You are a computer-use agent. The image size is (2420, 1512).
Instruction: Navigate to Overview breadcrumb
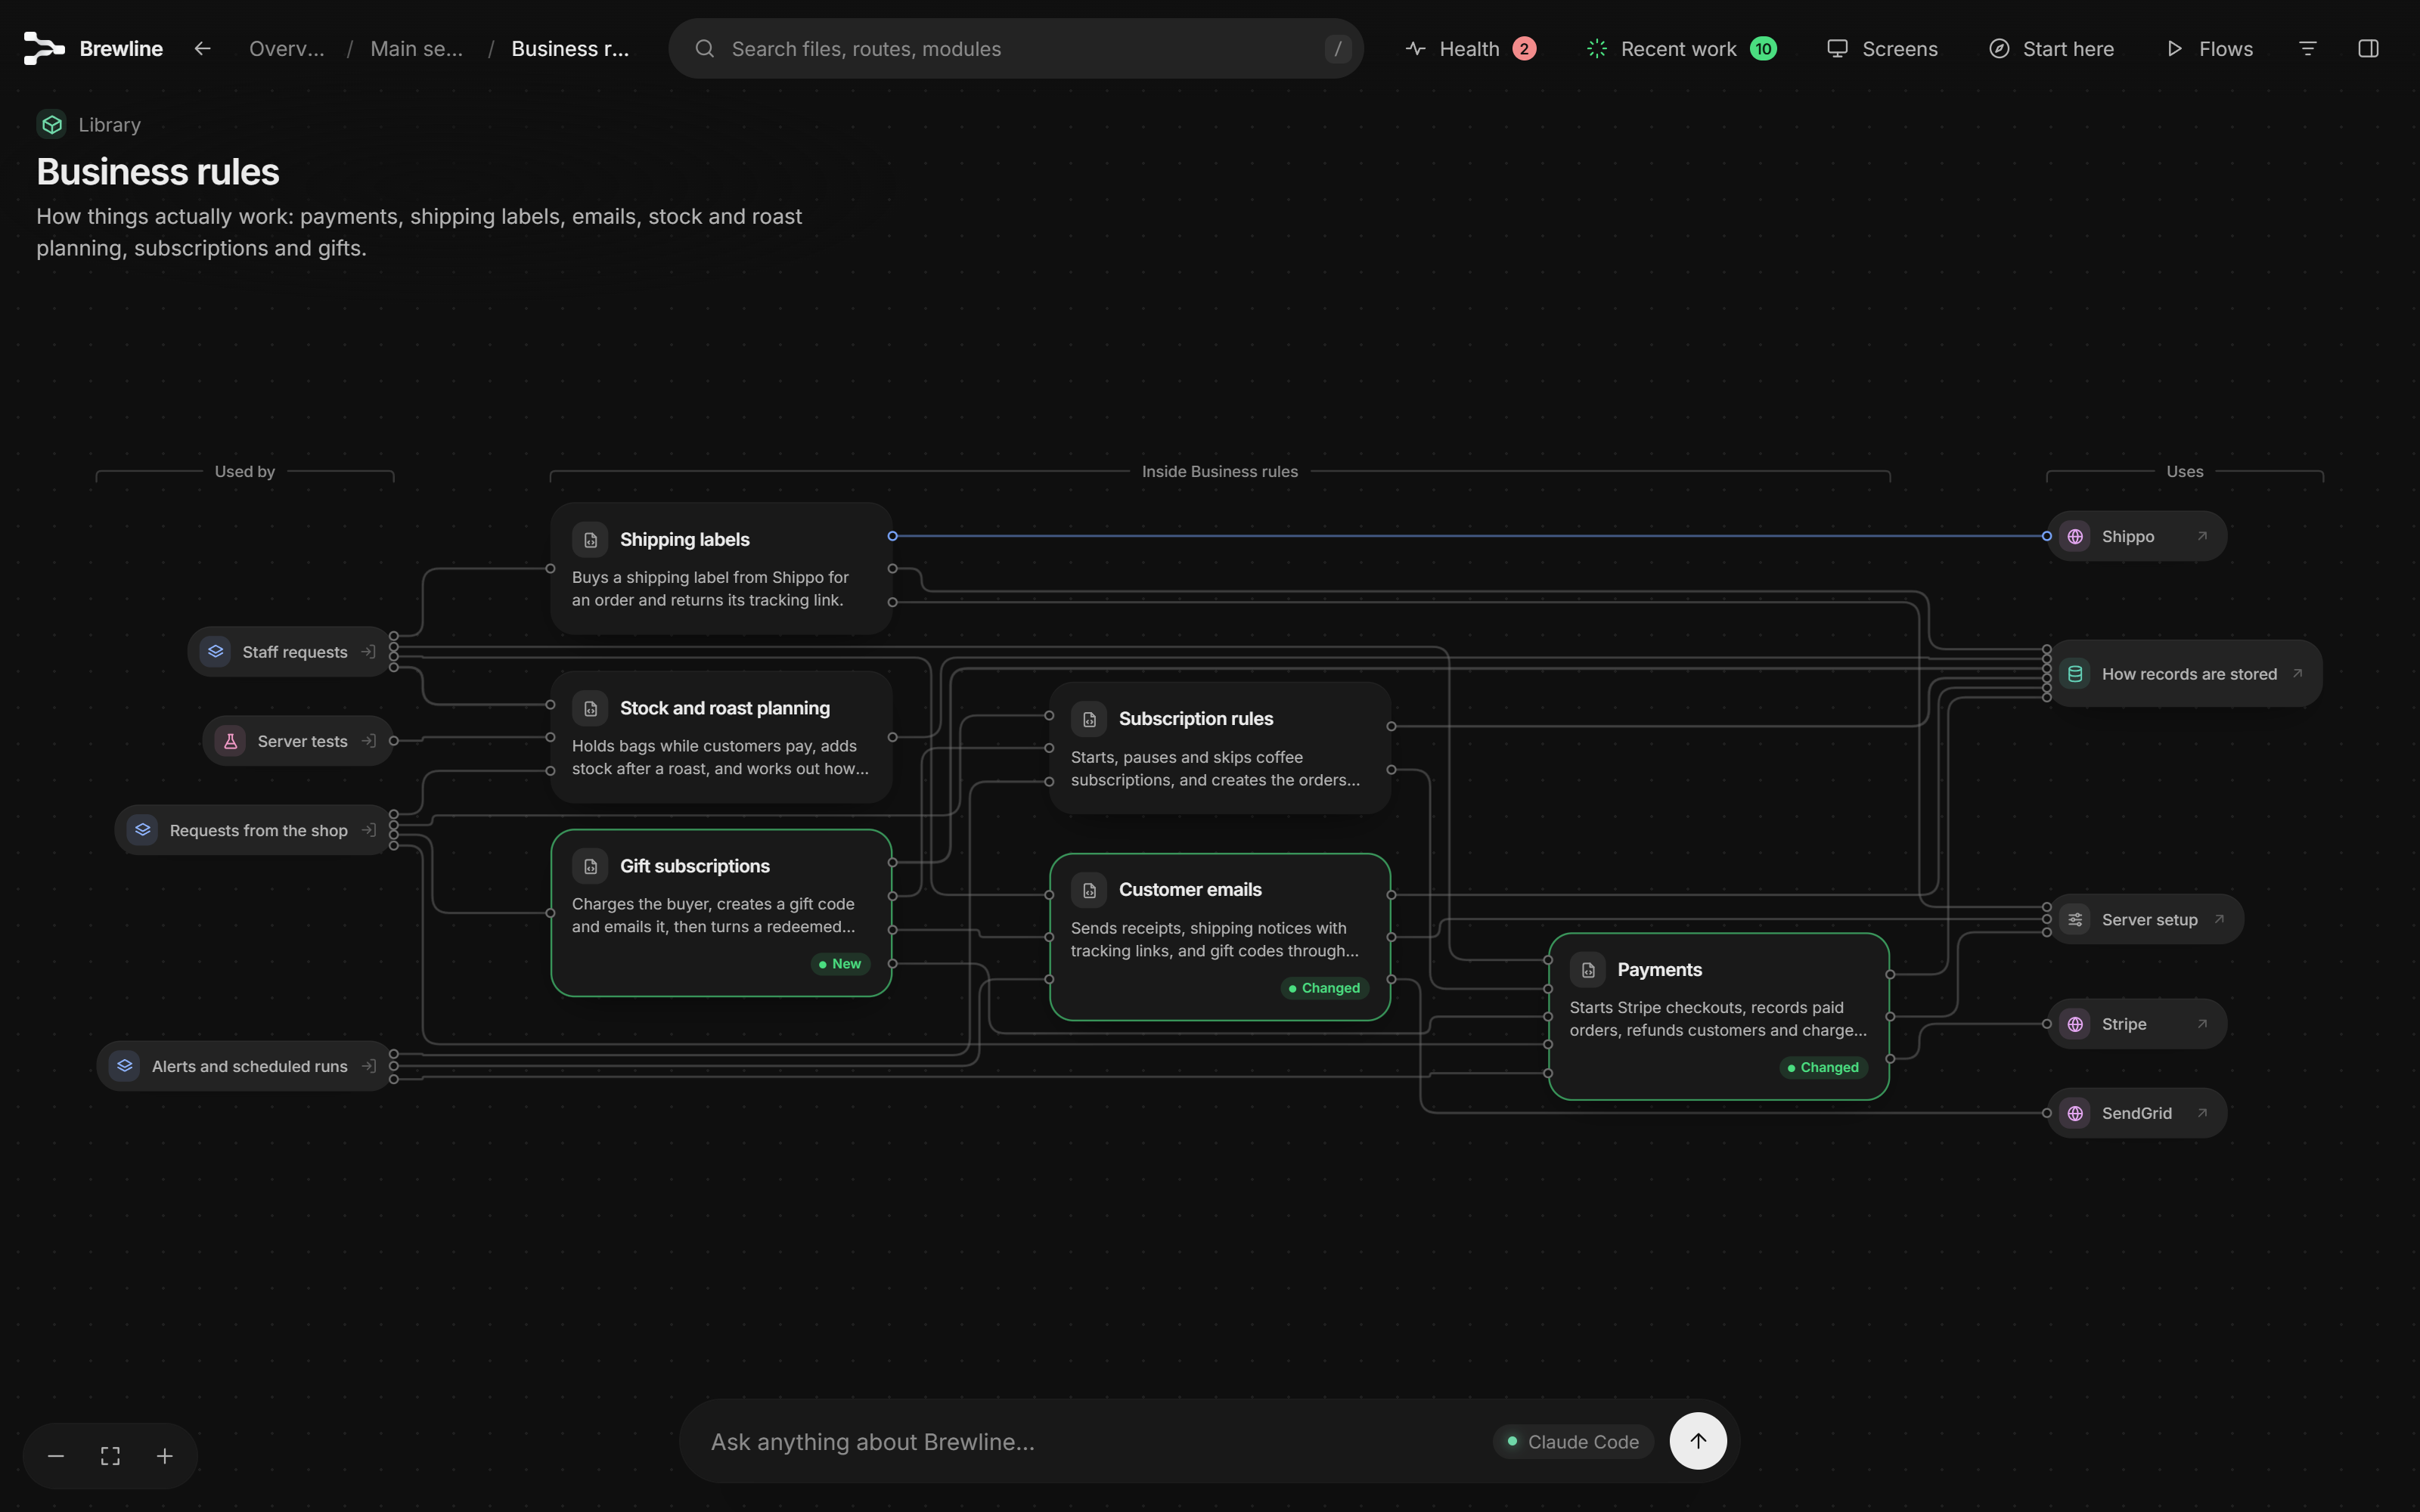[287, 48]
